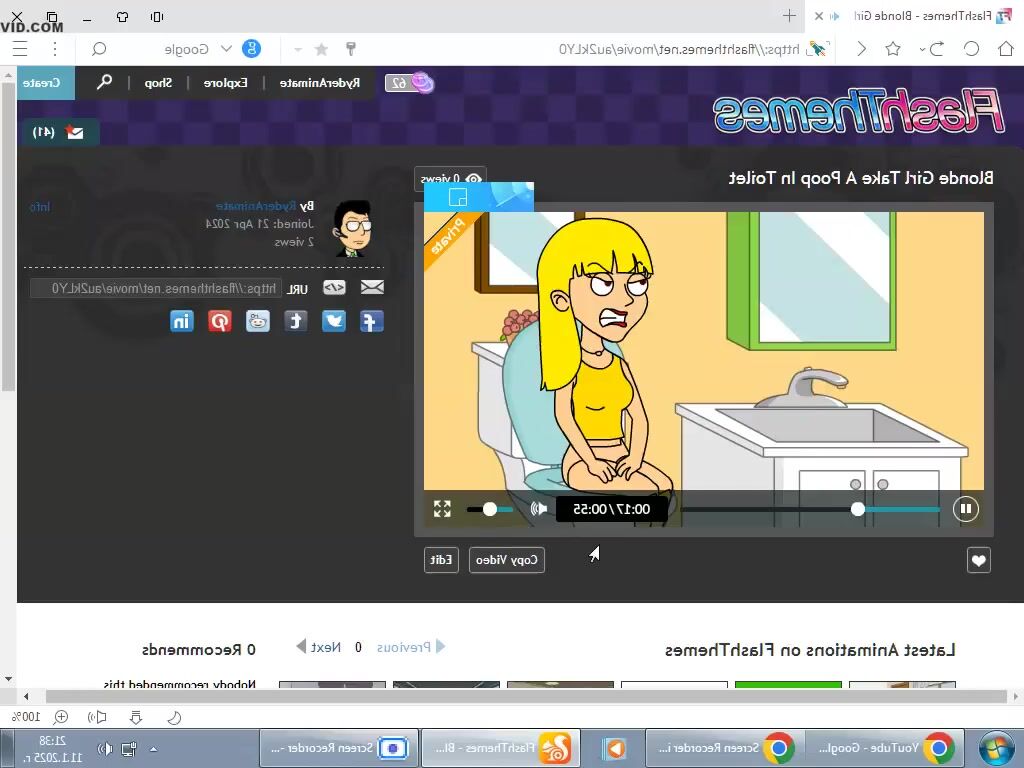Open a new tab with the plus button
Screen dimensions: 1024x768
click(789, 16)
